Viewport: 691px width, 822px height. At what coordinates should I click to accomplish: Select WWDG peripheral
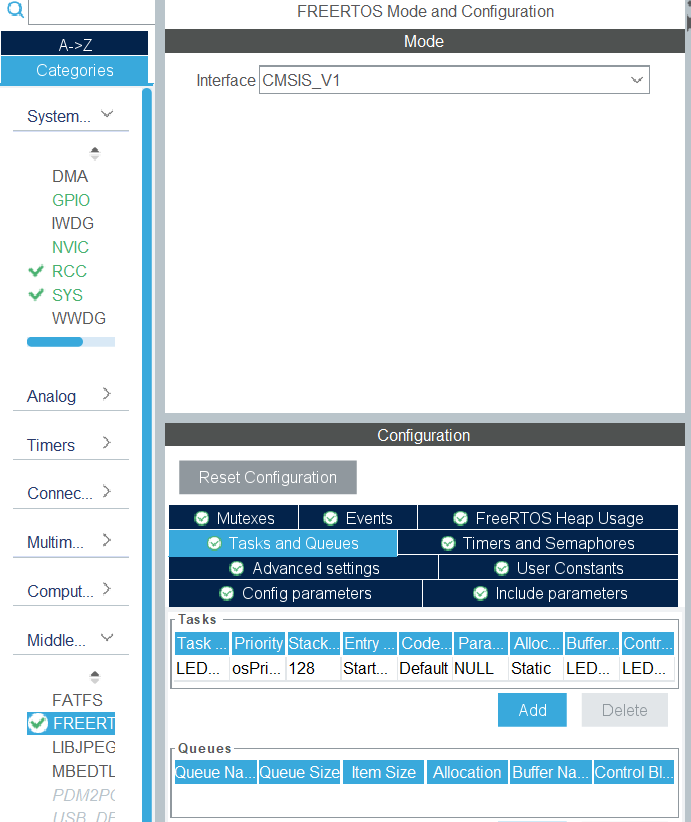tap(79, 318)
